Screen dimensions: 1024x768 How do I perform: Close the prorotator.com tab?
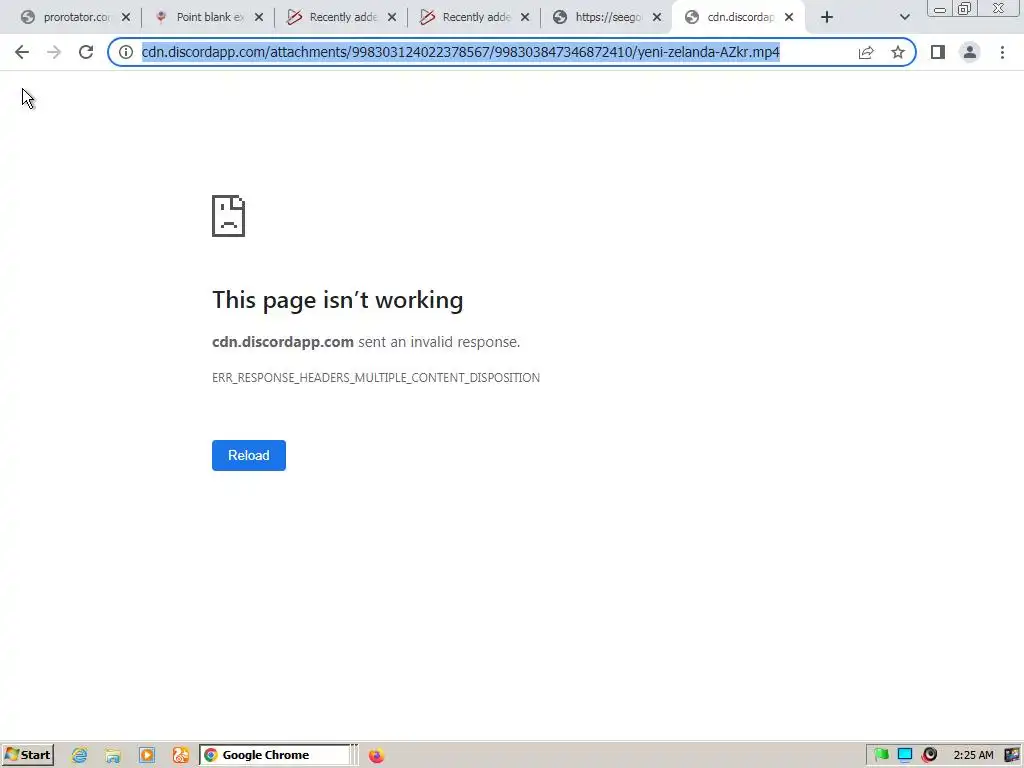pos(126,18)
